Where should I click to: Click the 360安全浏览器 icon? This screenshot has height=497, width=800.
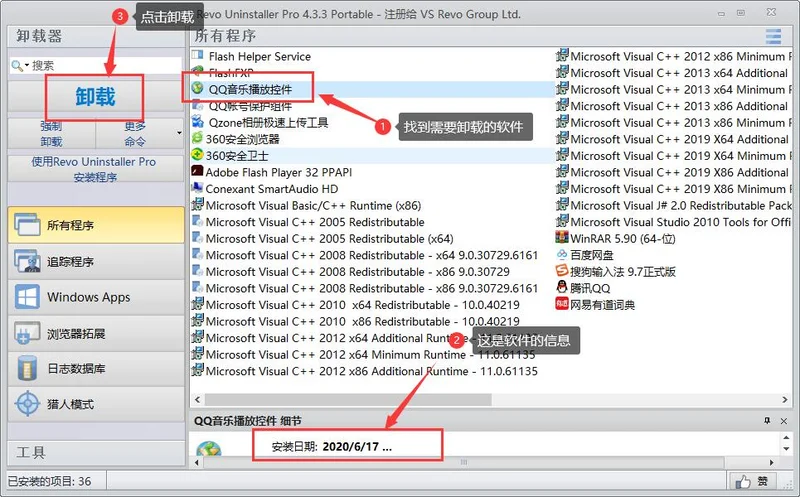(x=197, y=138)
